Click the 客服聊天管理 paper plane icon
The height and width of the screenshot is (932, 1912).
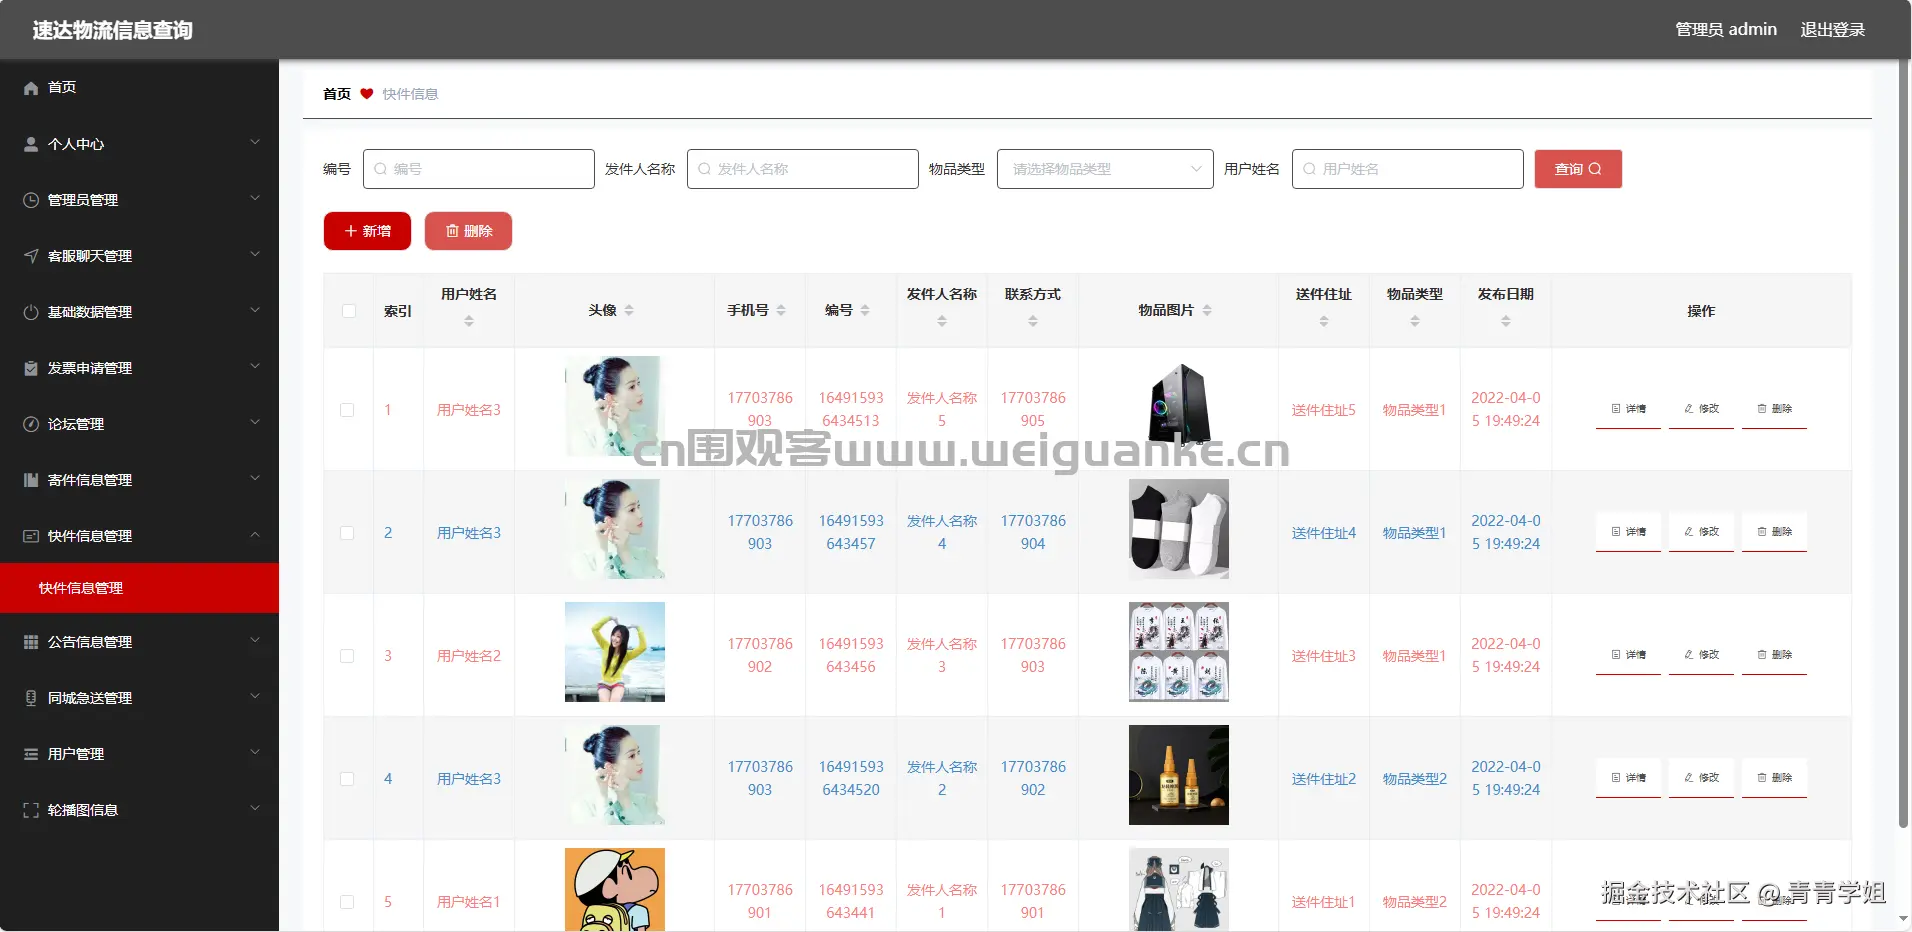[x=30, y=256]
